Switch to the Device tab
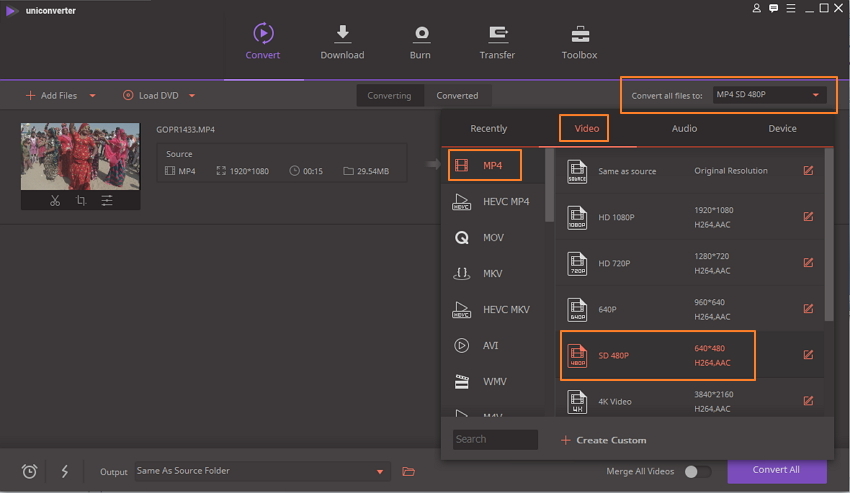This screenshot has width=850, height=493. [x=782, y=129]
